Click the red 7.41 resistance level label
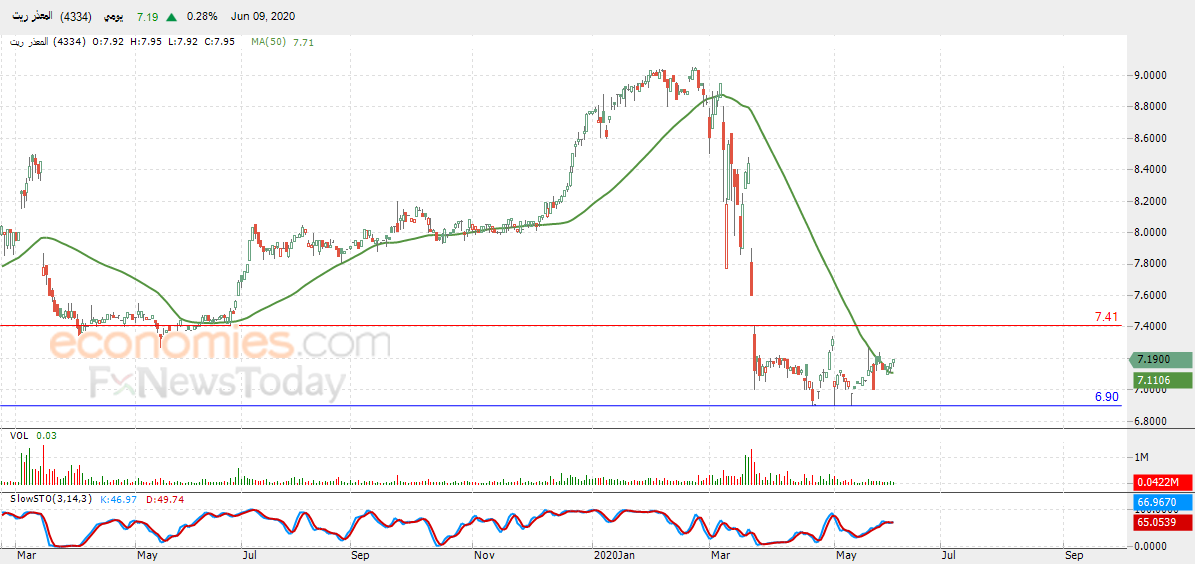This screenshot has height=564, width=1195. point(1107,317)
